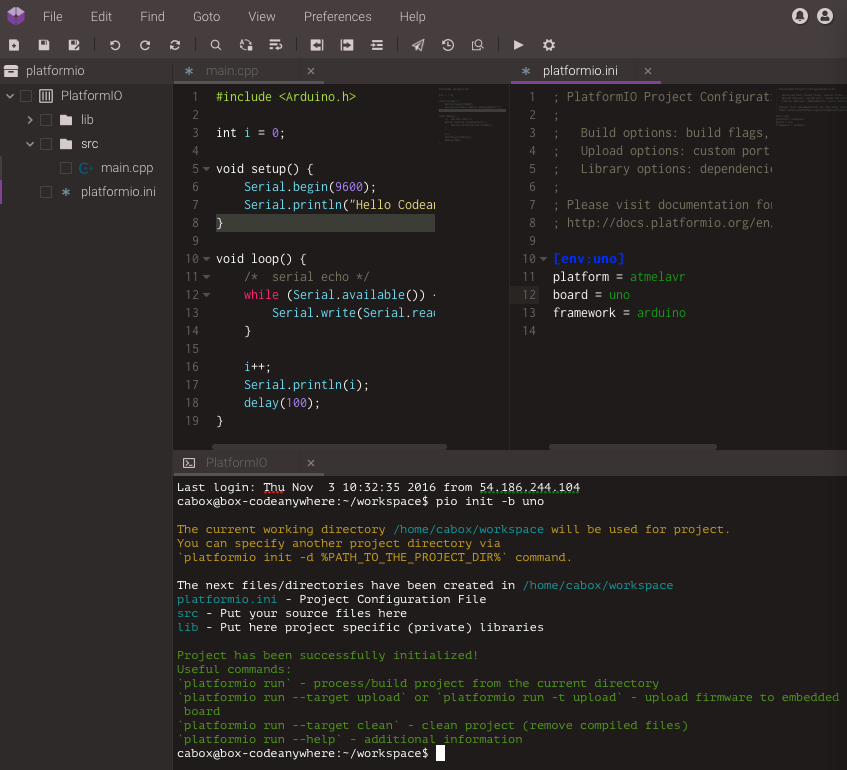Click the paper plane share icon
This screenshot has height=770, width=847.
tap(418, 45)
